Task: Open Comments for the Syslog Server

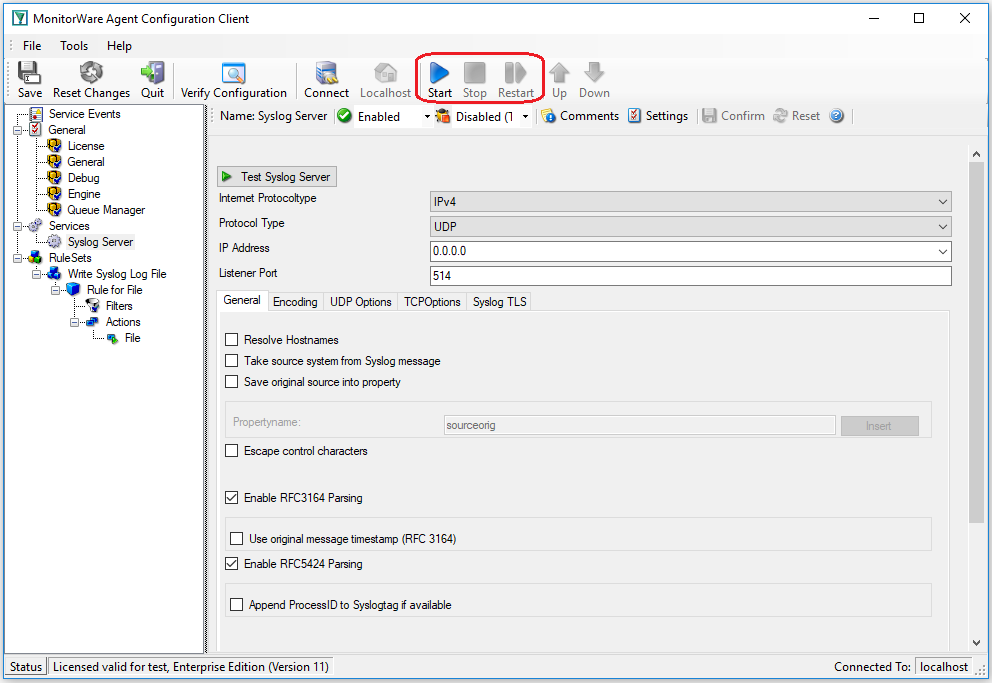Action: coord(580,116)
